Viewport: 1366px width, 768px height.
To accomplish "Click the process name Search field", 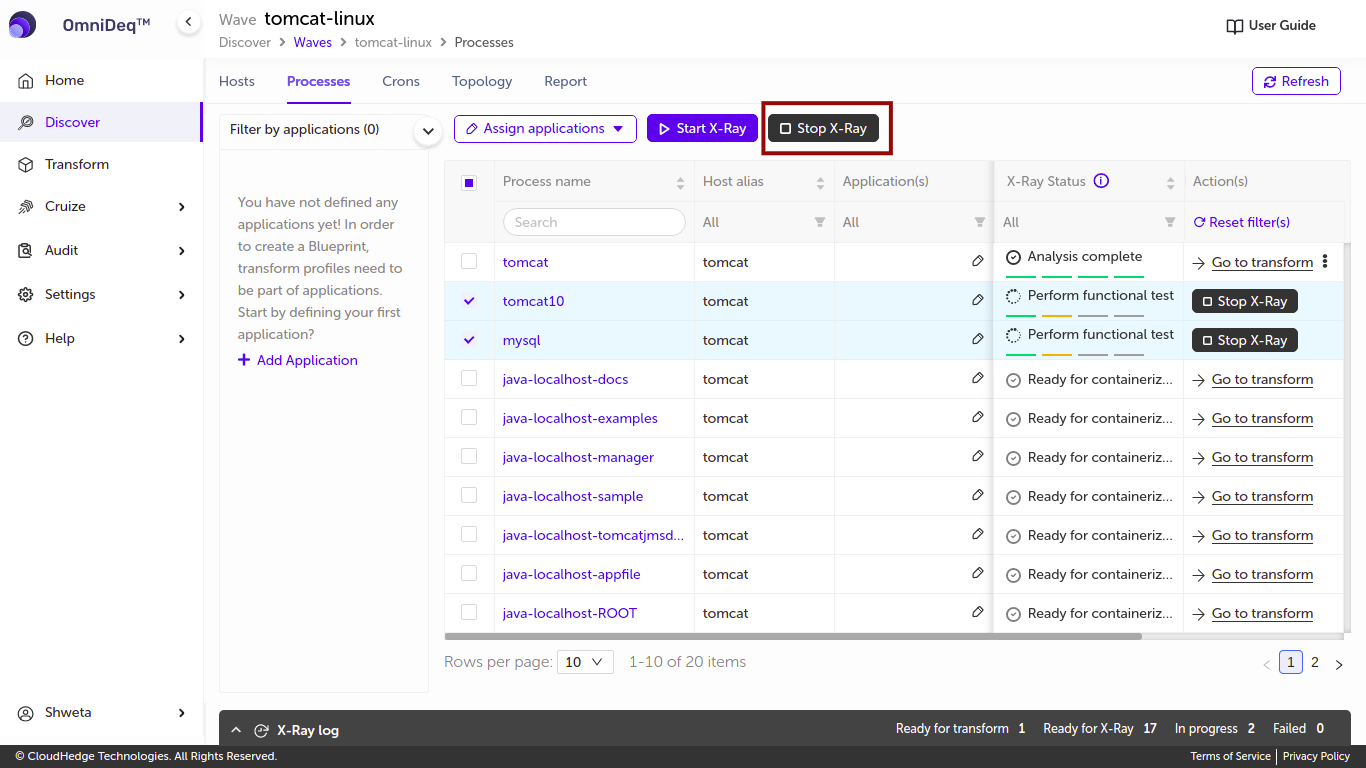I will pyautogui.click(x=594, y=222).
